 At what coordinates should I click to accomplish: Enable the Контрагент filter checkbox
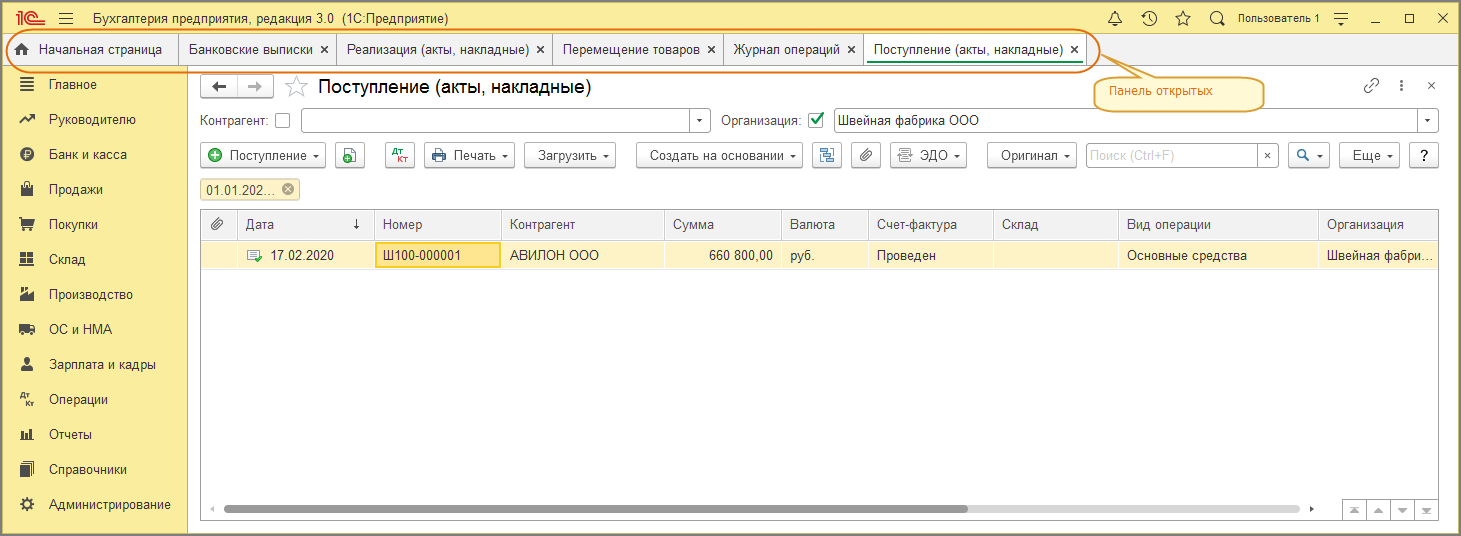coord(282,121)
